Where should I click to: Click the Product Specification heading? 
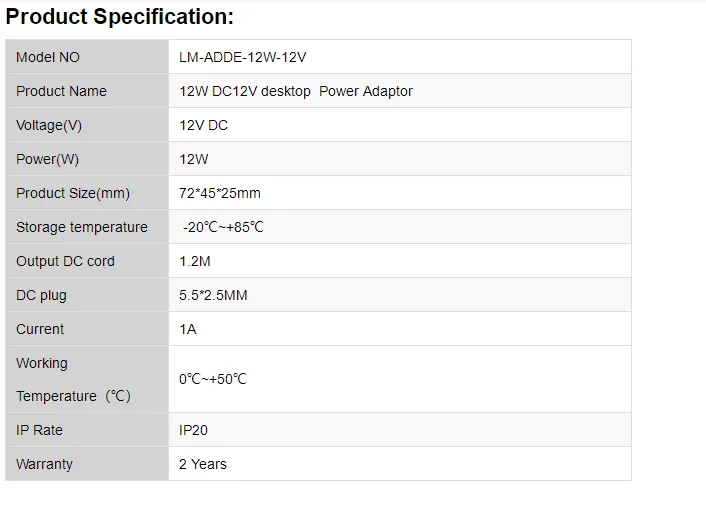point(120,17)
